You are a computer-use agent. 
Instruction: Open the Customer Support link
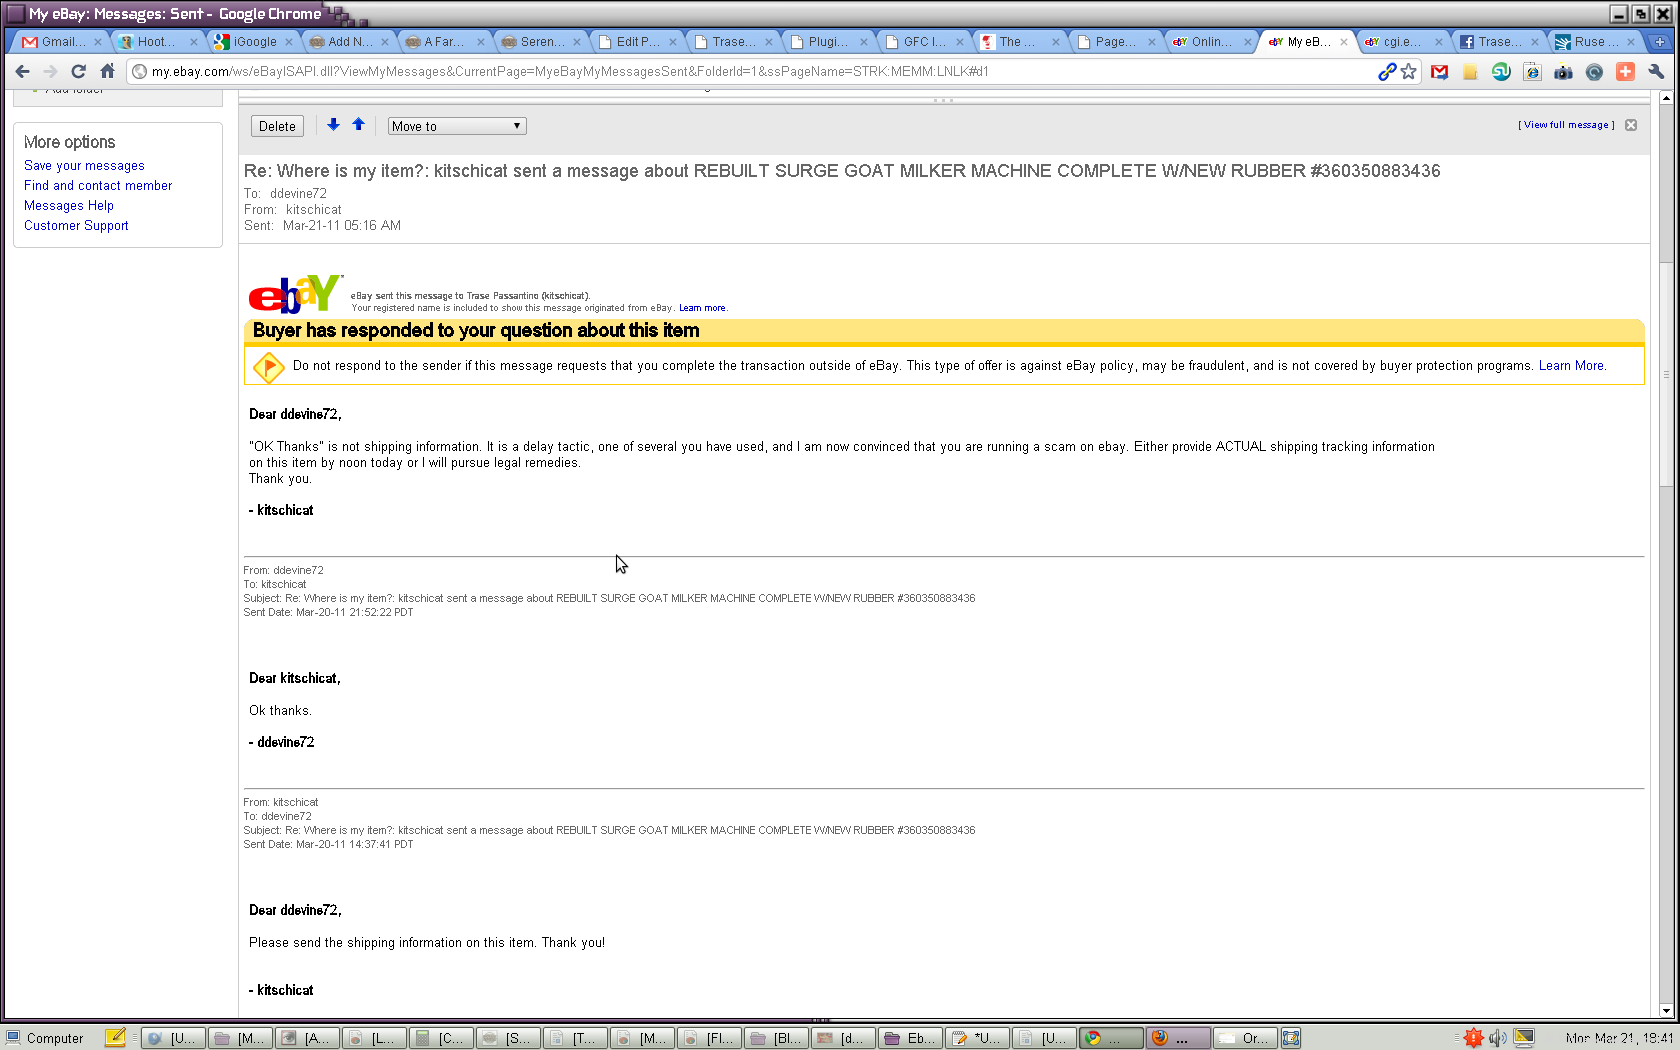pos(76,226)
